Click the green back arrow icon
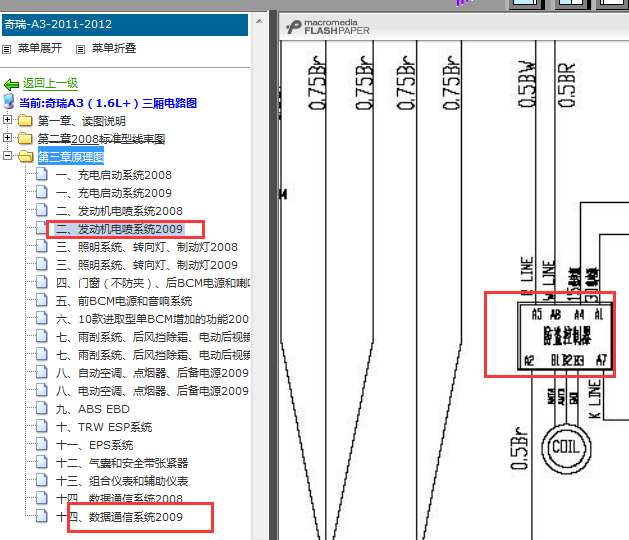The image size is (629, 540). tap(11, 84)
